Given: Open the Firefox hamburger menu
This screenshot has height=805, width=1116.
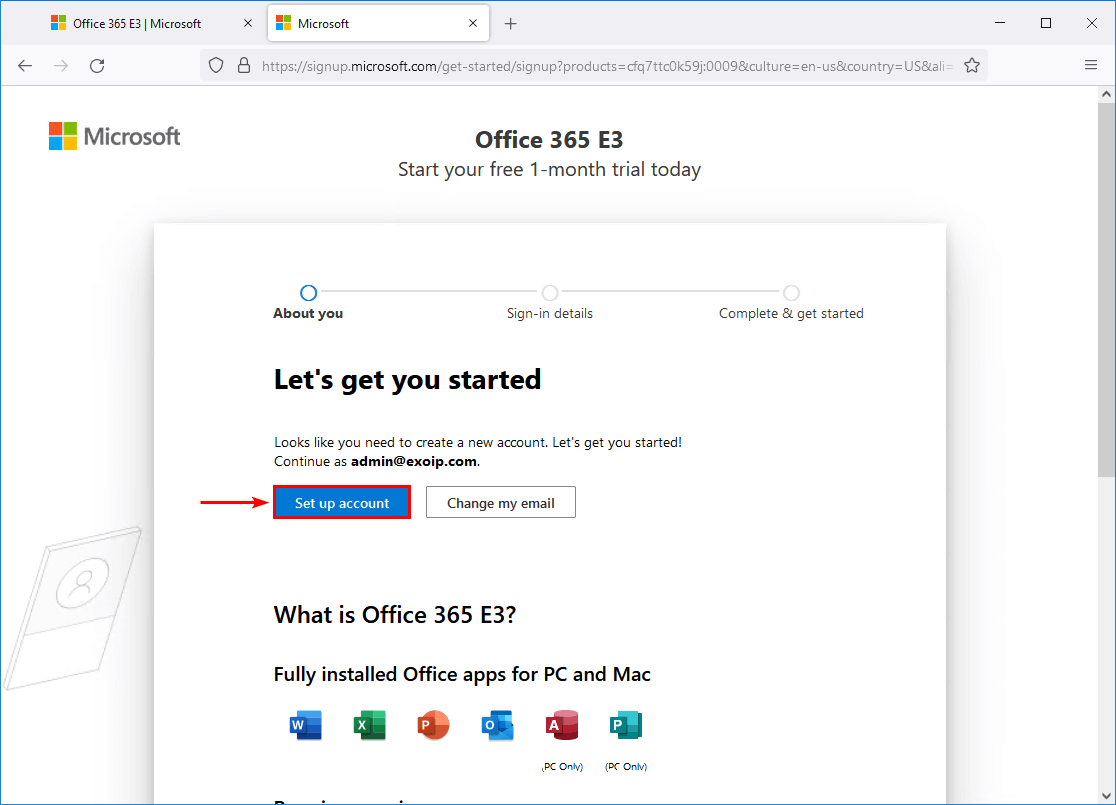Looking at the screenshot, I should click(1090, 65).
